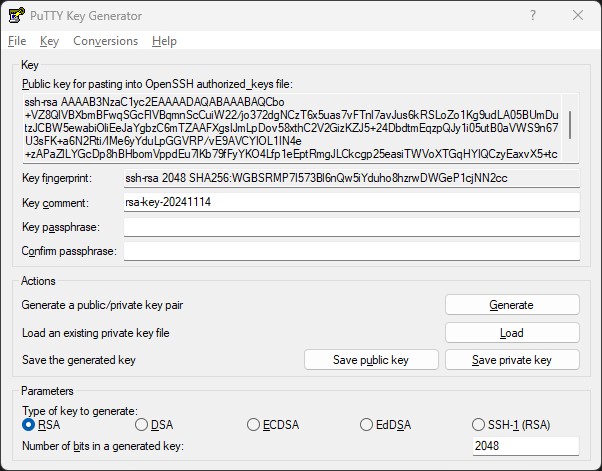Click the Key fingerprint field
This screenshot has width=602, height=471.
point(352,178)
